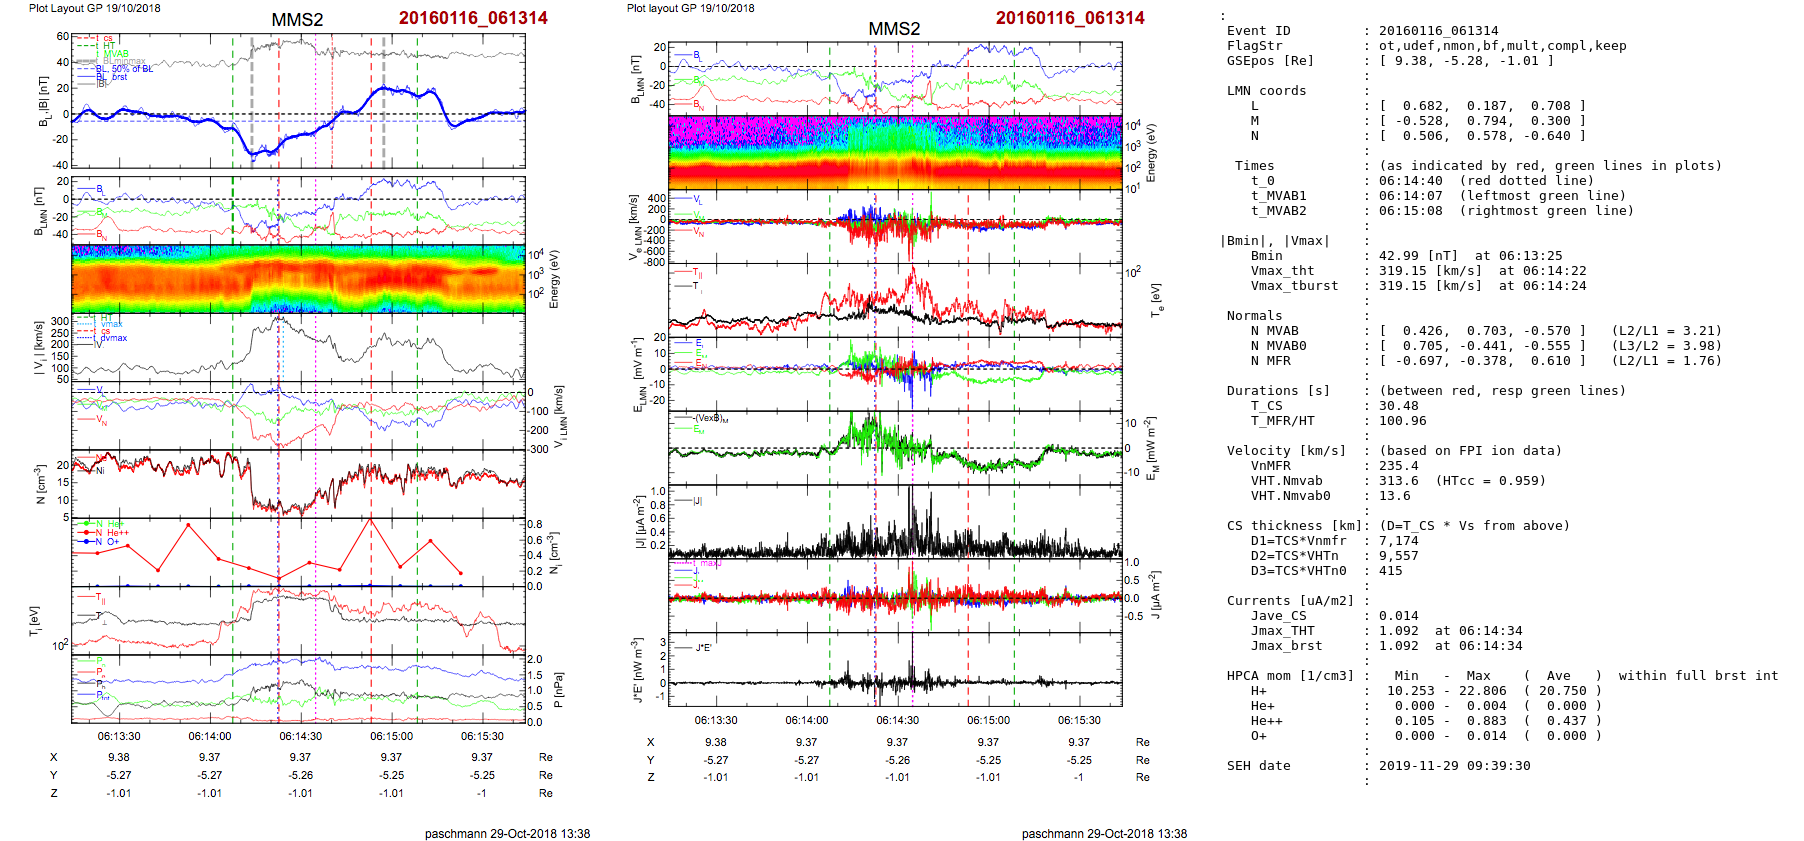Click the Event ID label in the text panel

[x=1258, y=31]
